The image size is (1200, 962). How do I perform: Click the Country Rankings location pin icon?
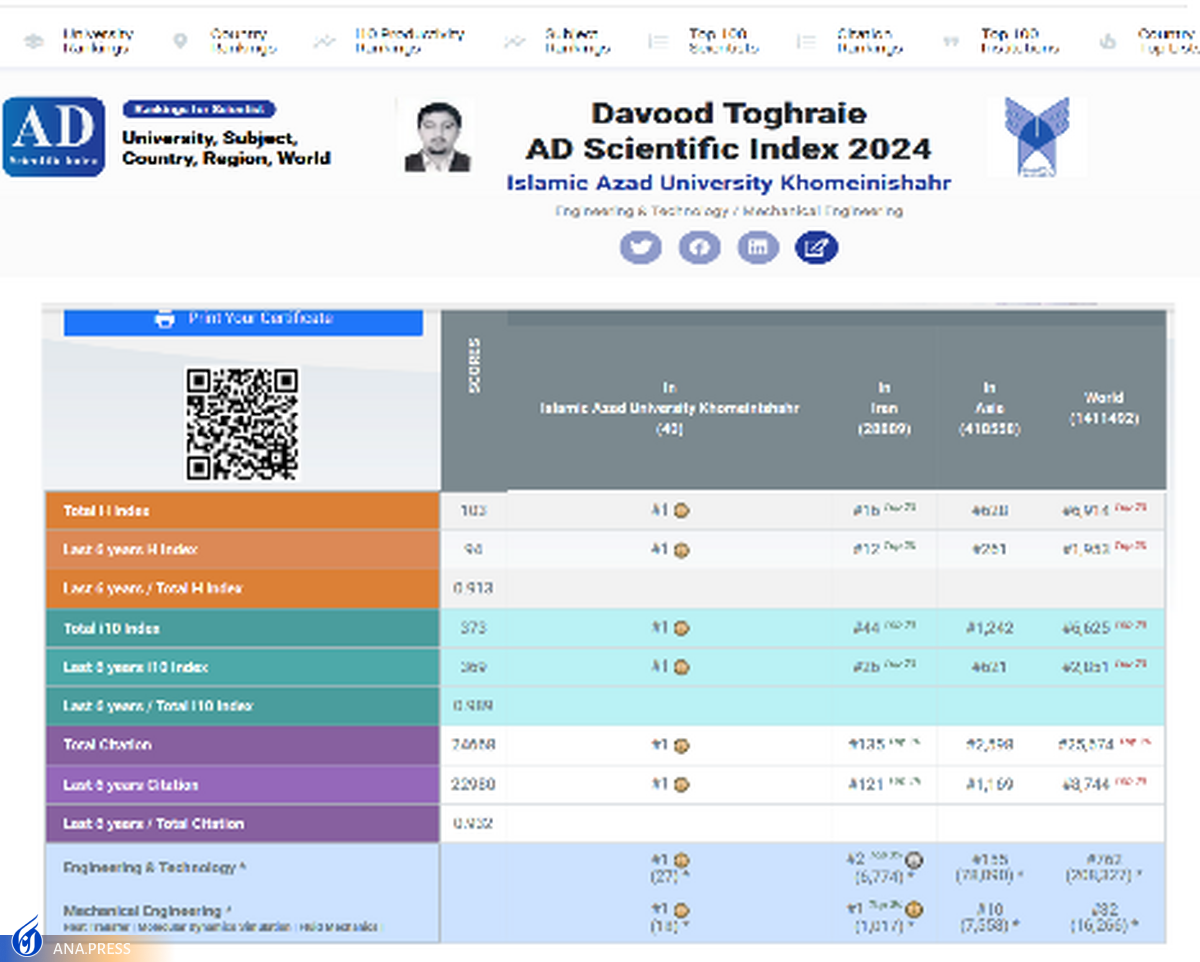tap(180, 42)
